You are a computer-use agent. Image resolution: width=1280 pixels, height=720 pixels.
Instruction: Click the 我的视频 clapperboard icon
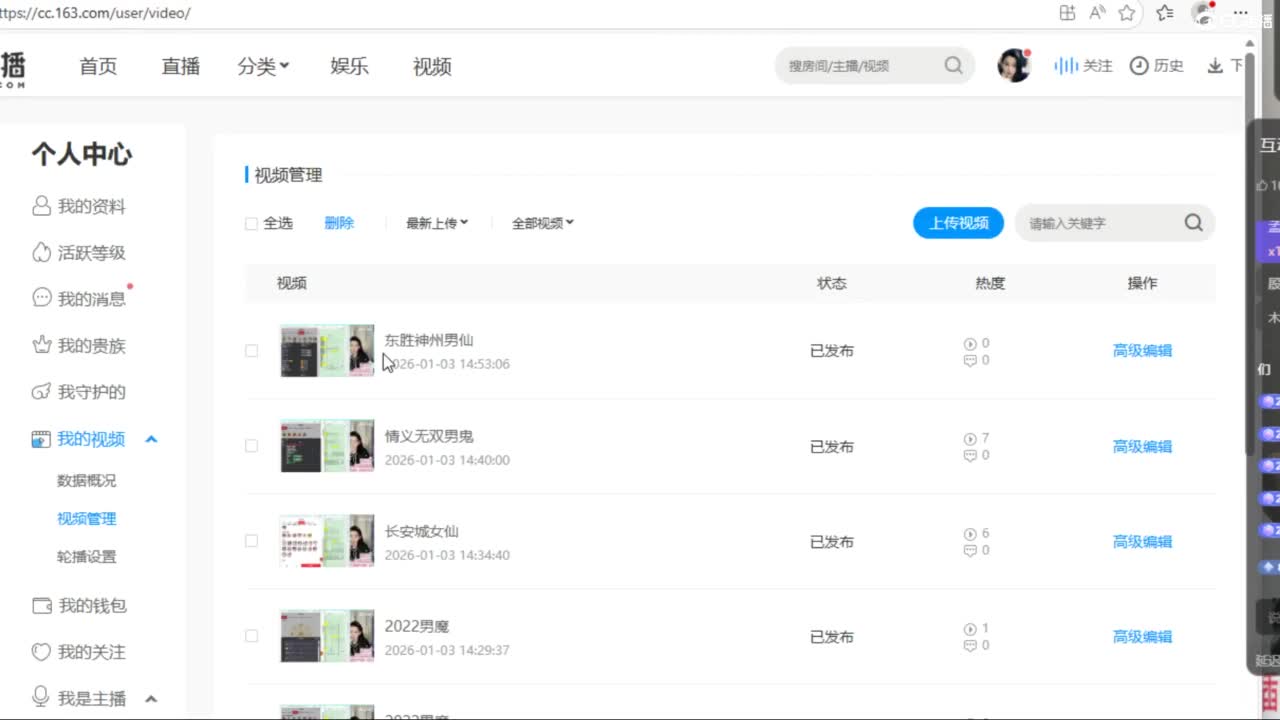(41, 439)
